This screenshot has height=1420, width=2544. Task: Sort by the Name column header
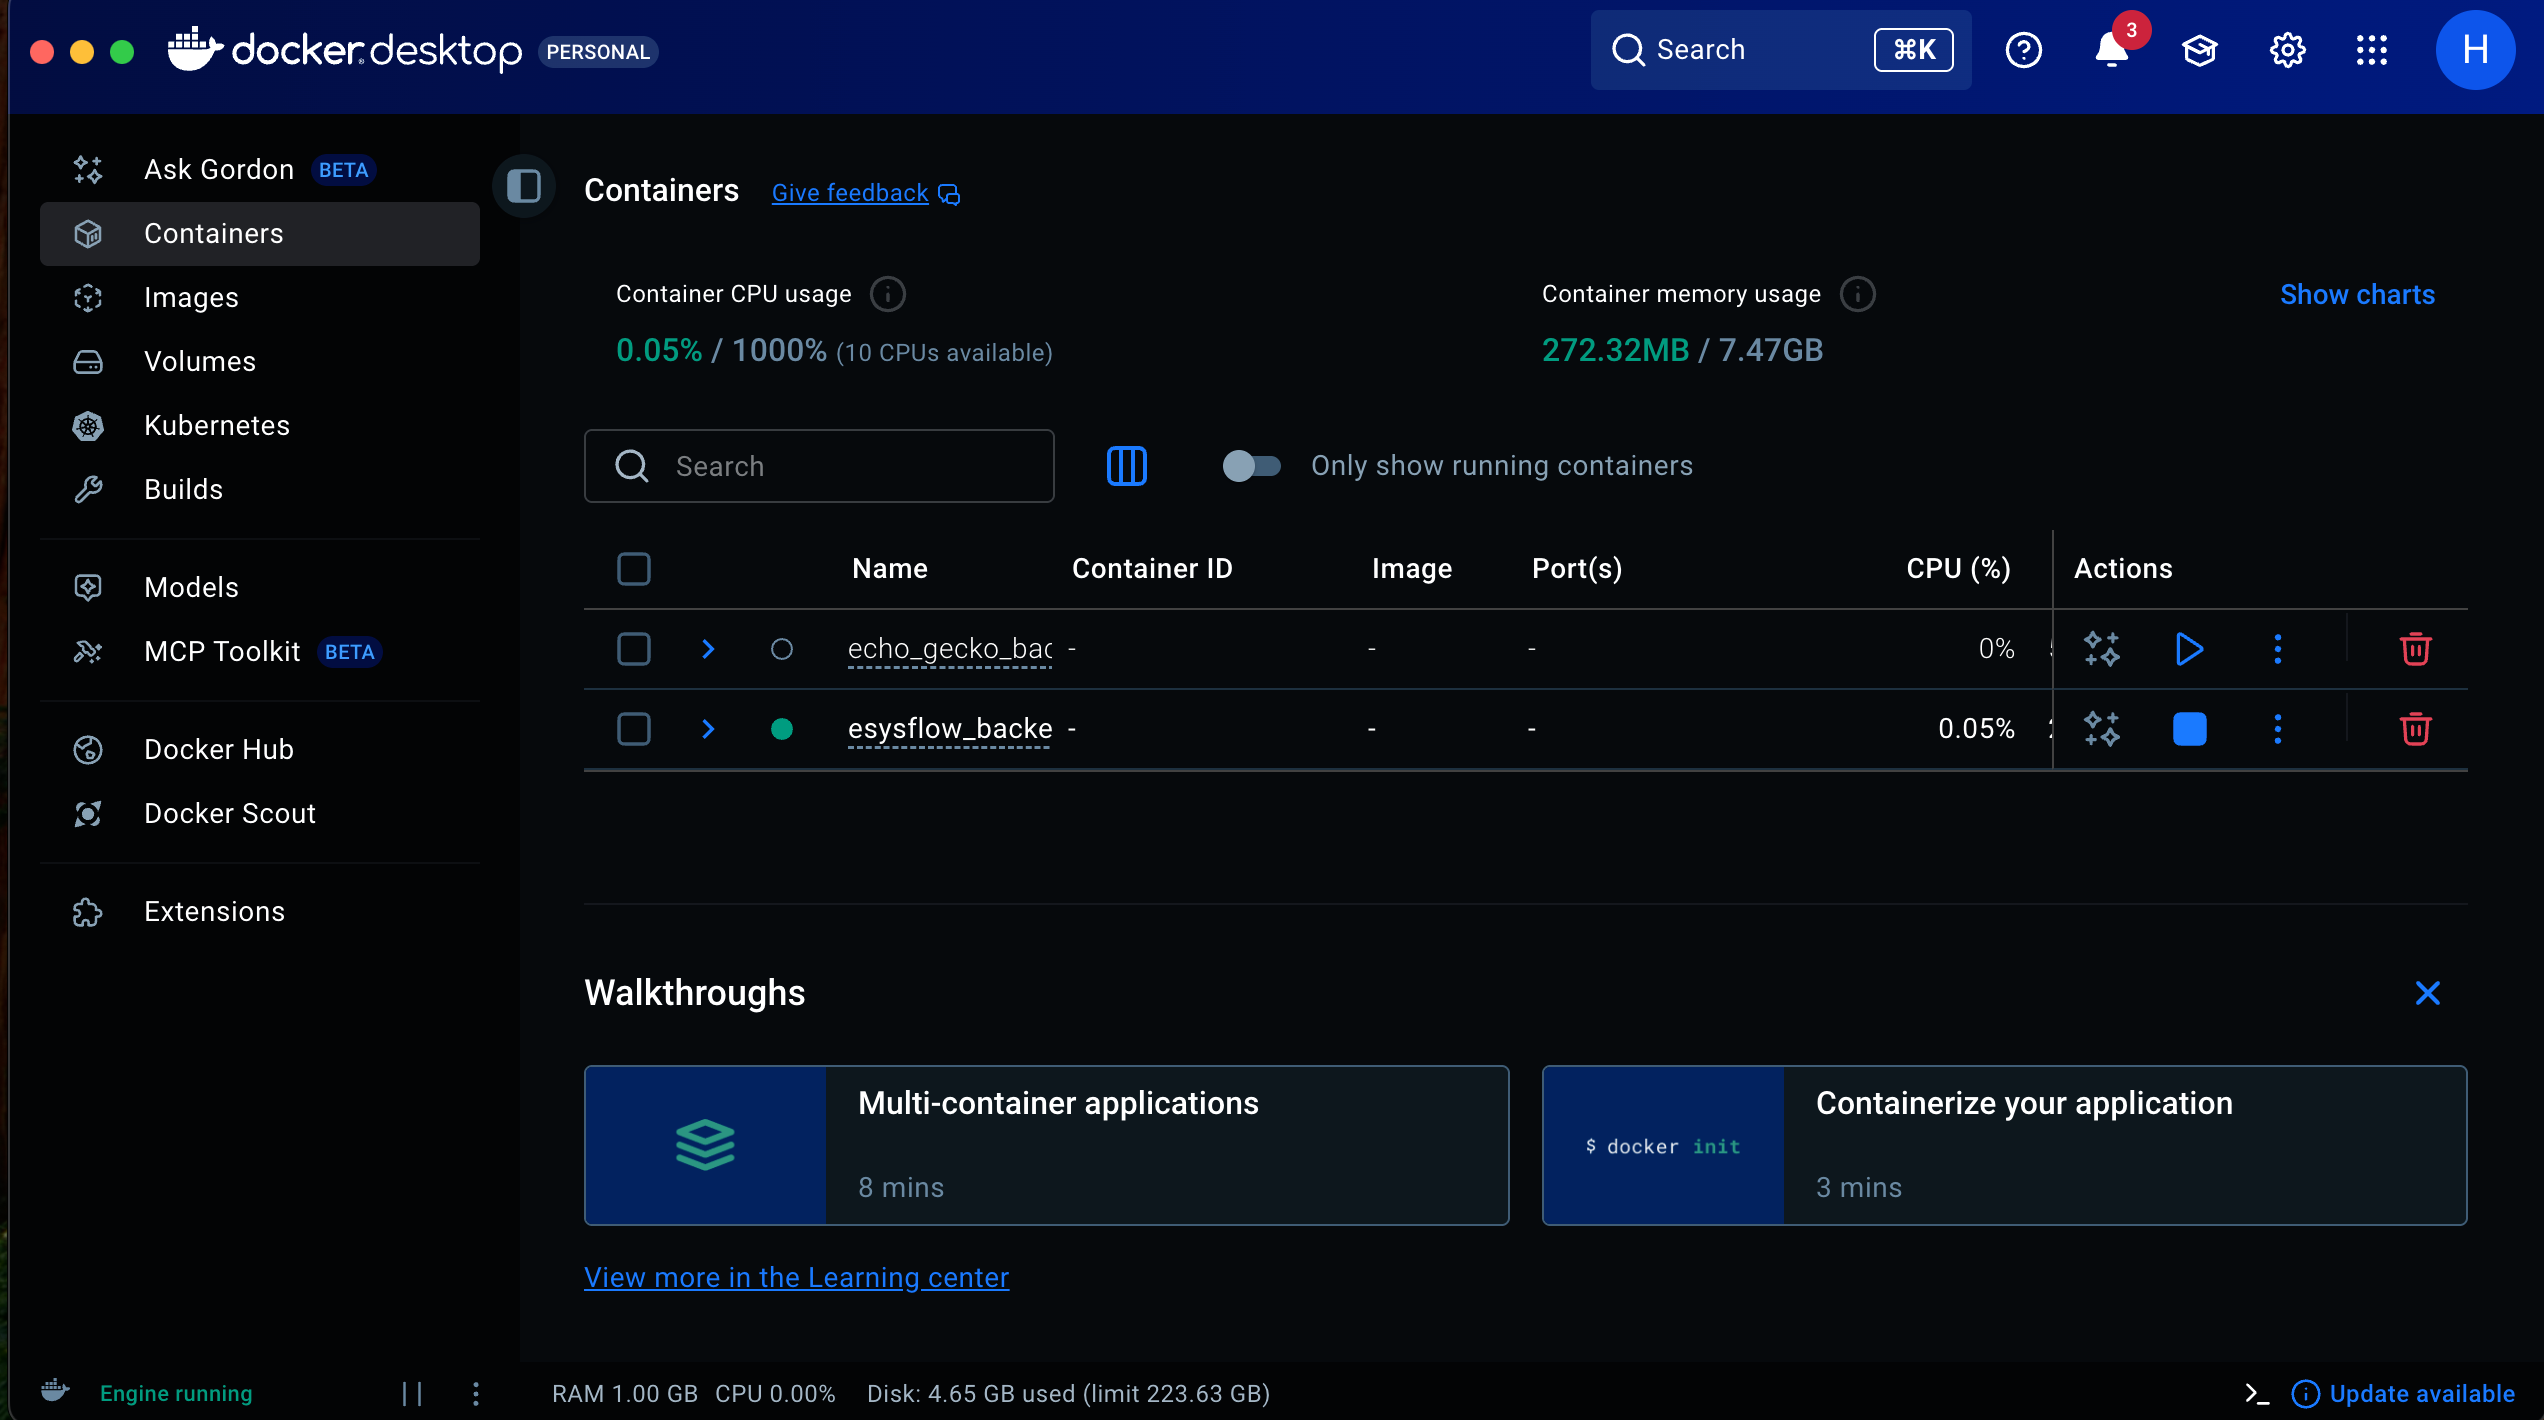(x=890, y=569)
